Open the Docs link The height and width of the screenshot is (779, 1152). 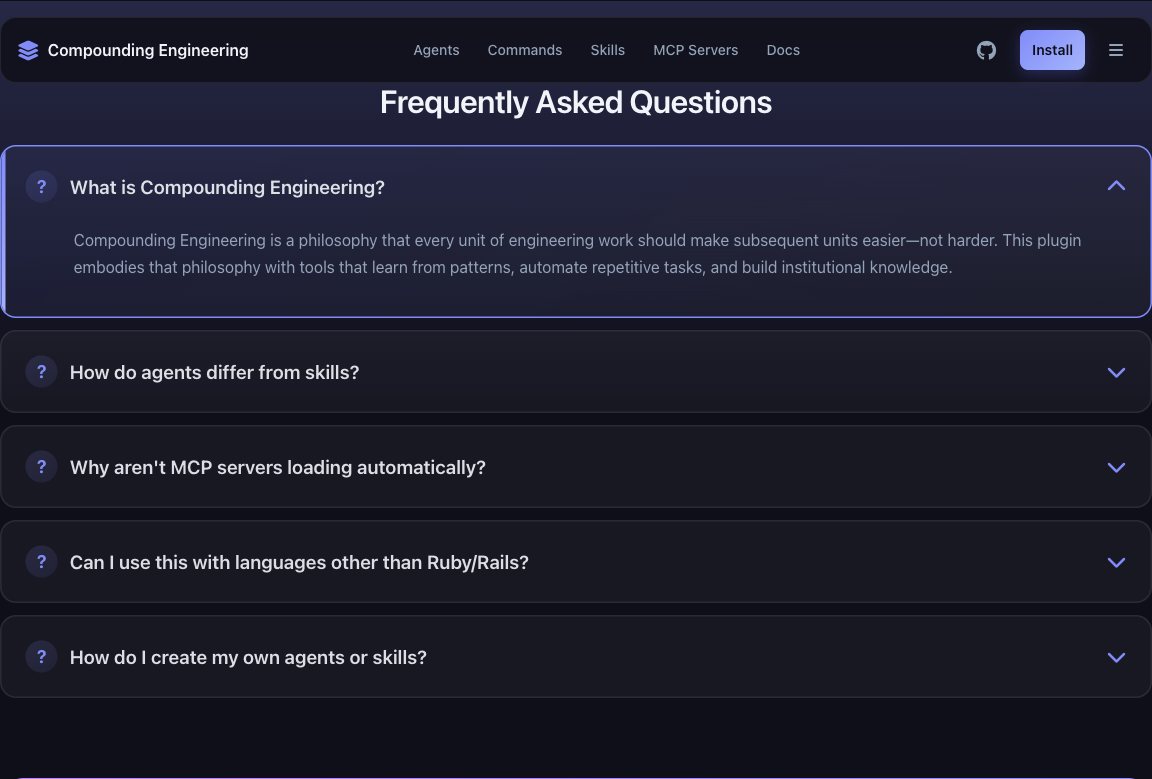[782, 50]
